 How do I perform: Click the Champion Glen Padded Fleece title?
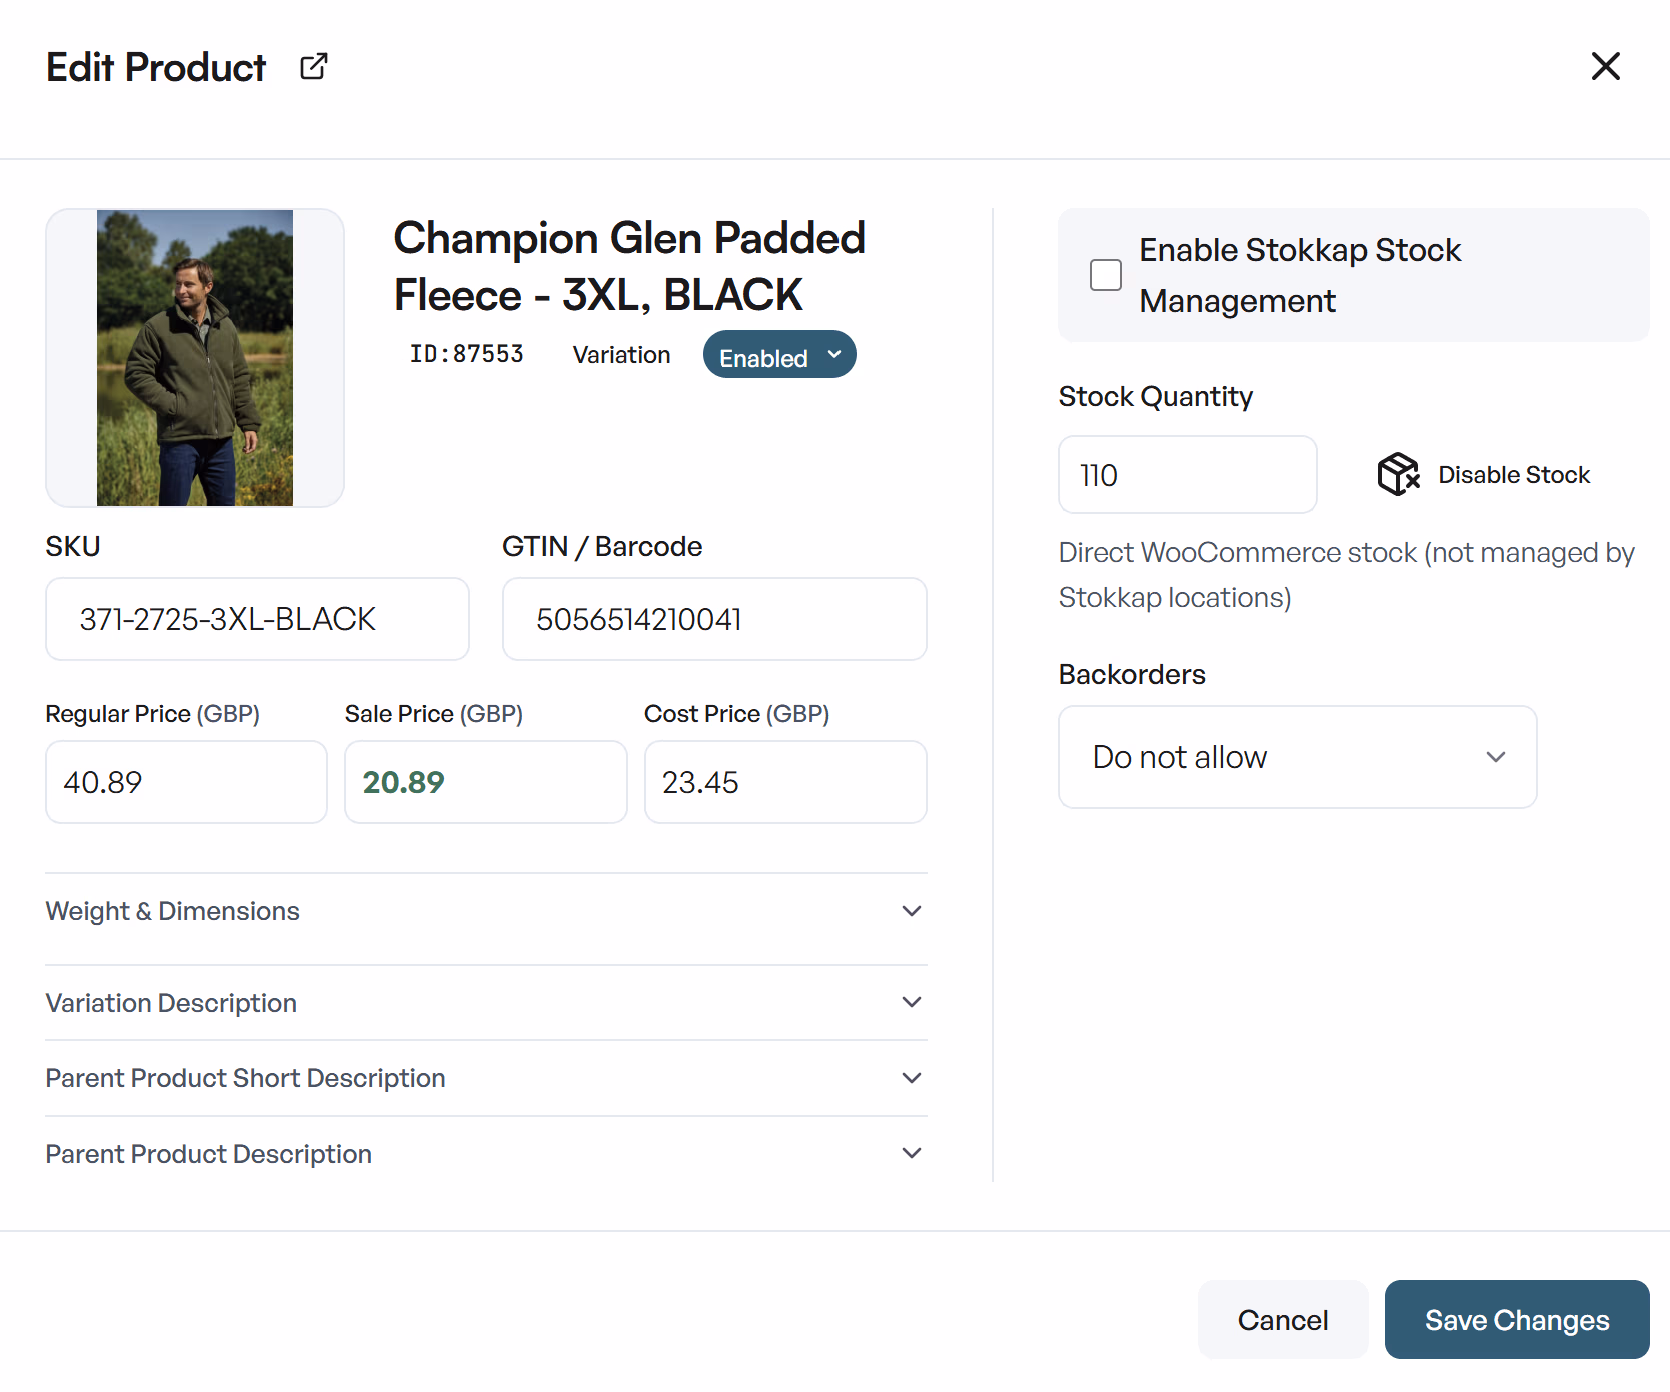click(629, 266)
